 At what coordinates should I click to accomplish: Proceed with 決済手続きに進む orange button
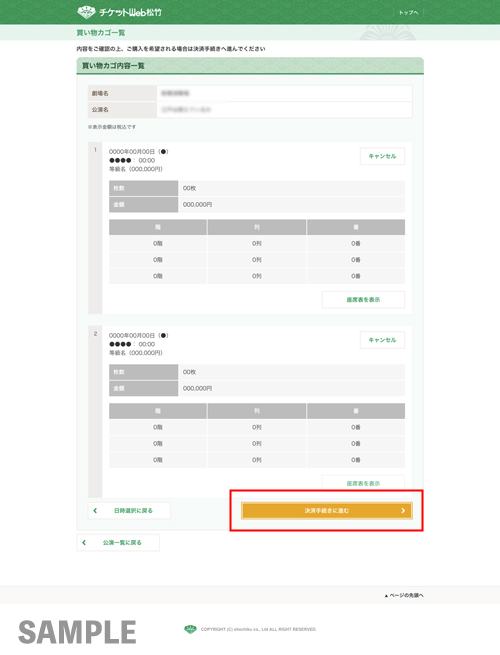[x=327, y=510]
